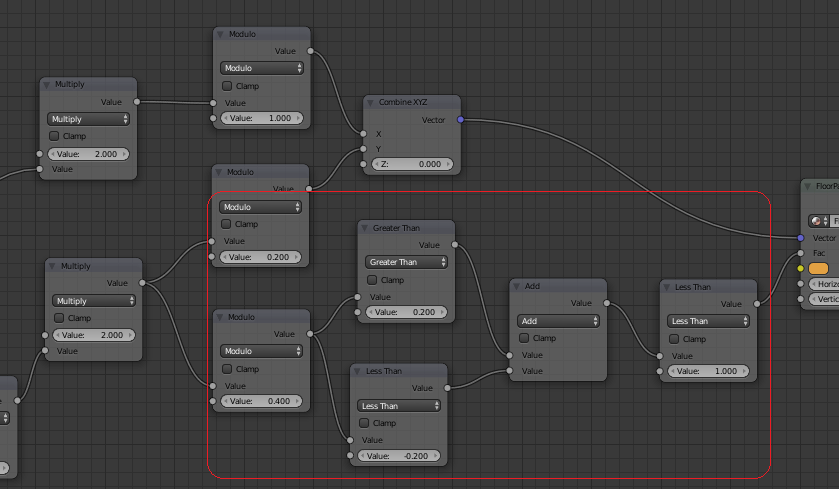Click the Vector input socket on FloorP node
The image size is (839, 489).
[x=800, y=238]
